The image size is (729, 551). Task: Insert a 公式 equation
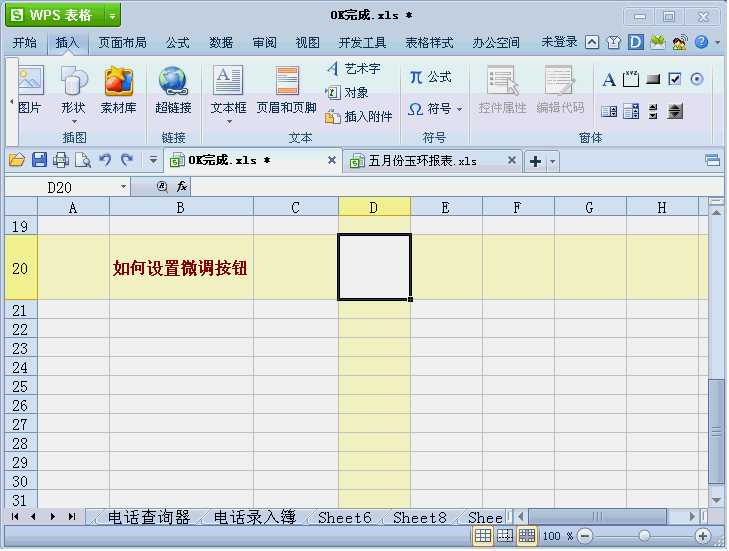point(431,77)
